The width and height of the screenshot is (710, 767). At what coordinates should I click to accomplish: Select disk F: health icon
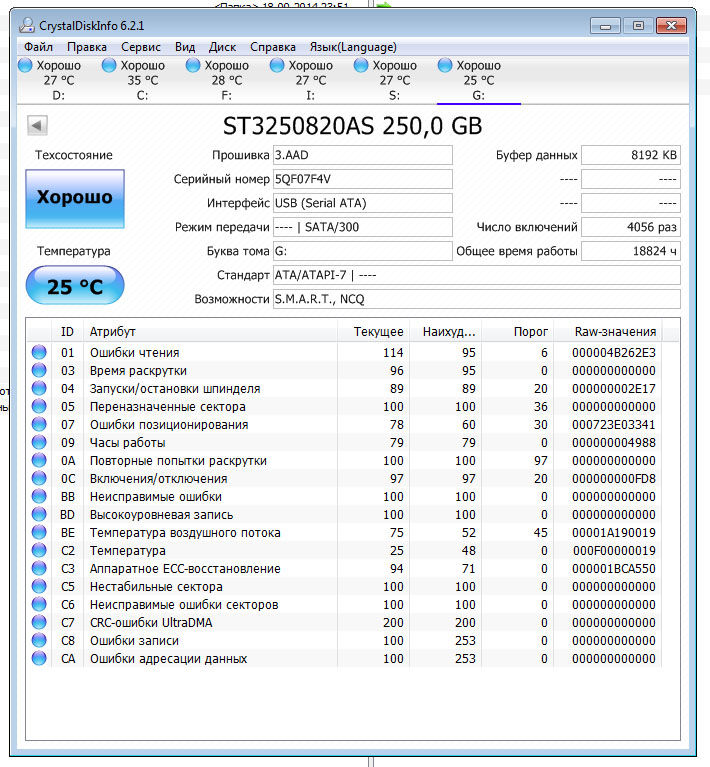(193, 65)
